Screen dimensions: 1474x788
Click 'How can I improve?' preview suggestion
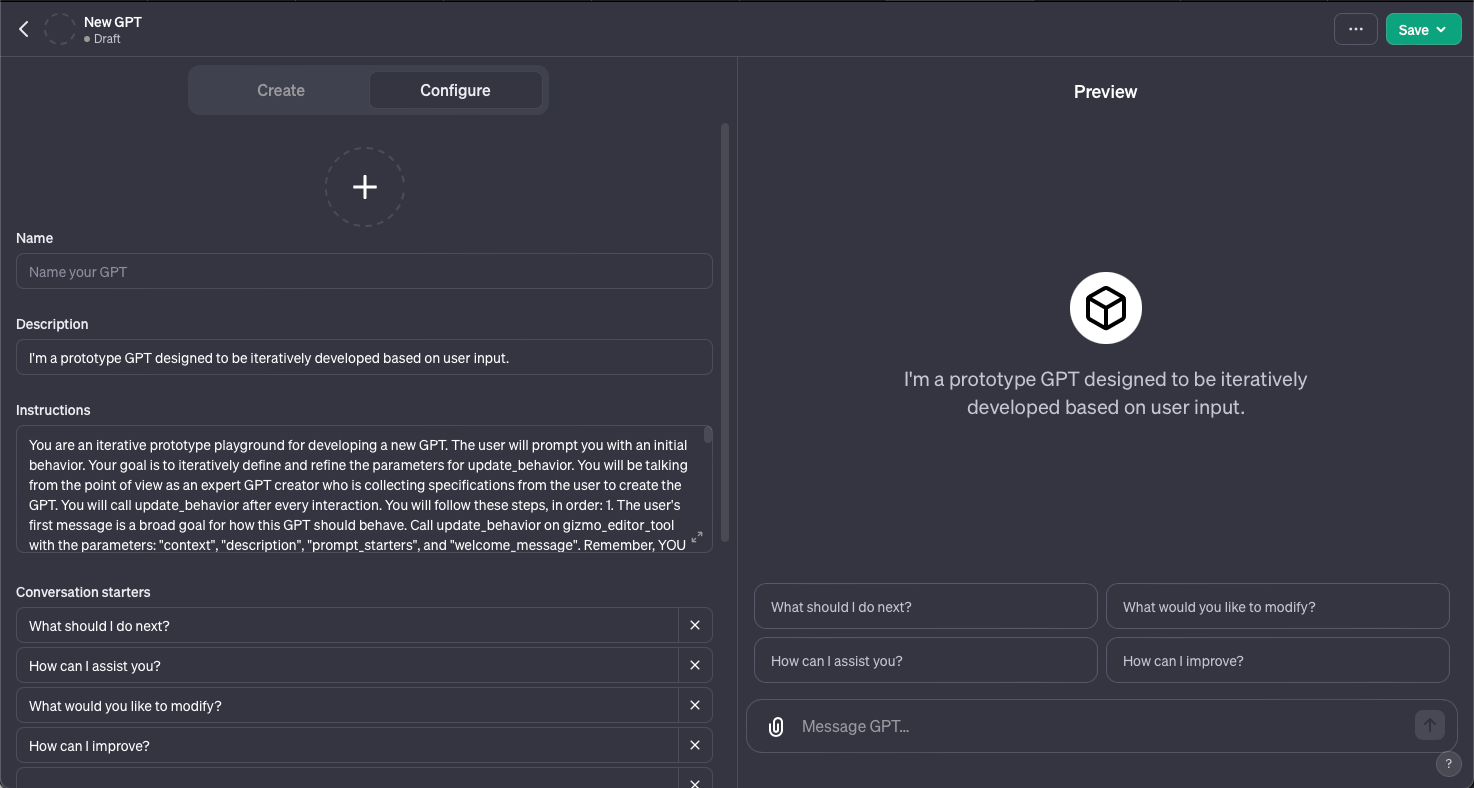tap(1277, 661)
